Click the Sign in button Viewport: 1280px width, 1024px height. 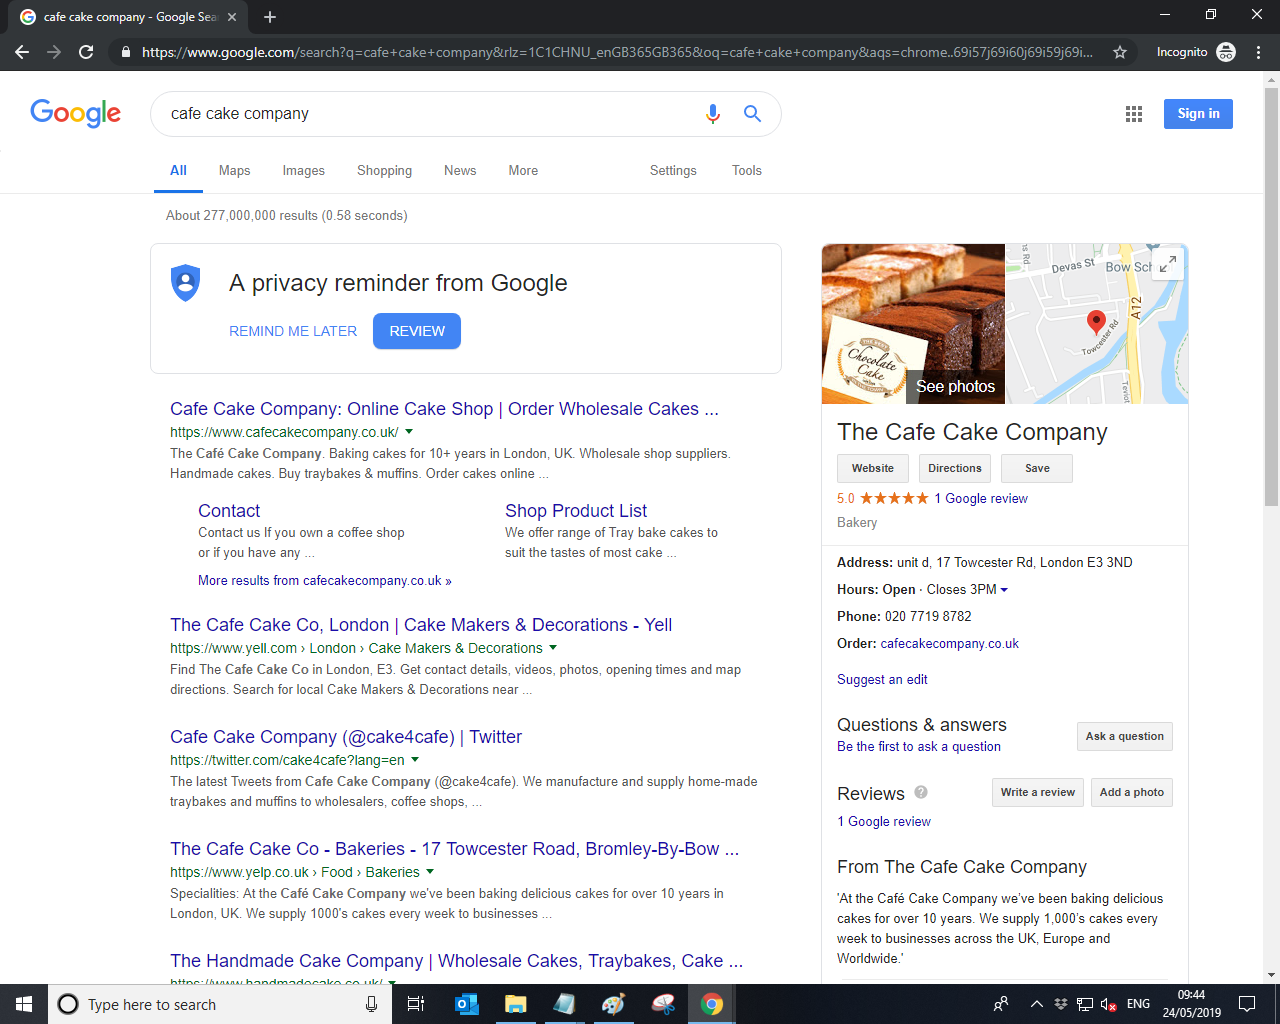(x=1198, y=114)
